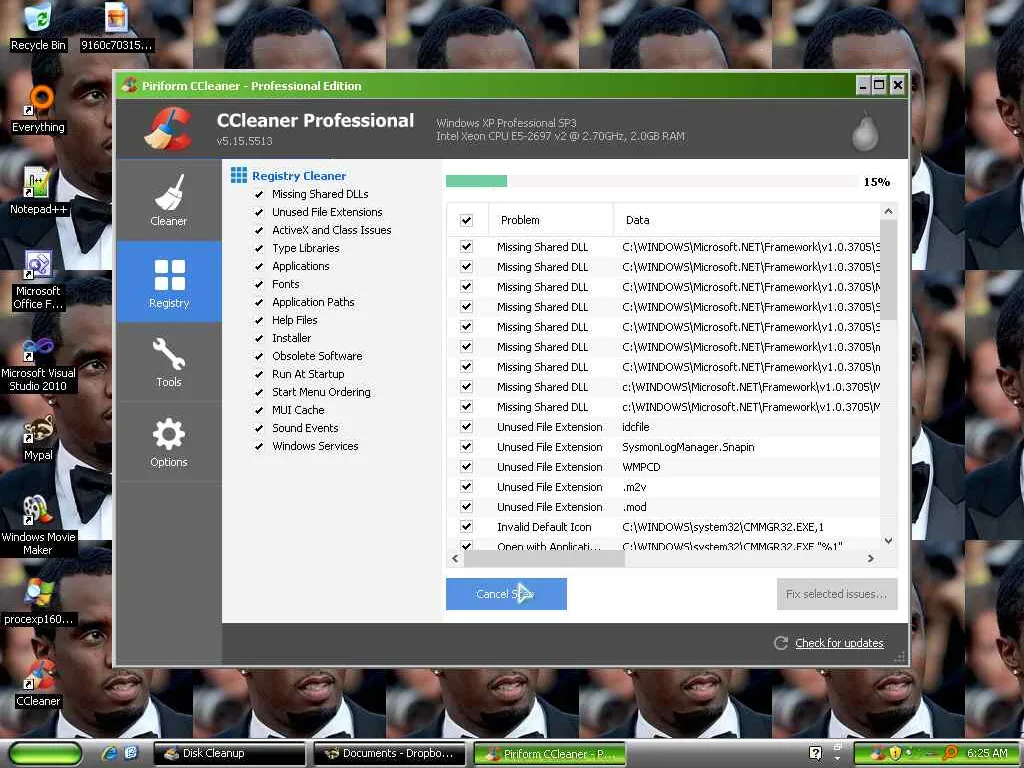The height and width of the screenshot is (768, 1024).
Task: Click Fix selected issues button
Action: pos(837,594)
